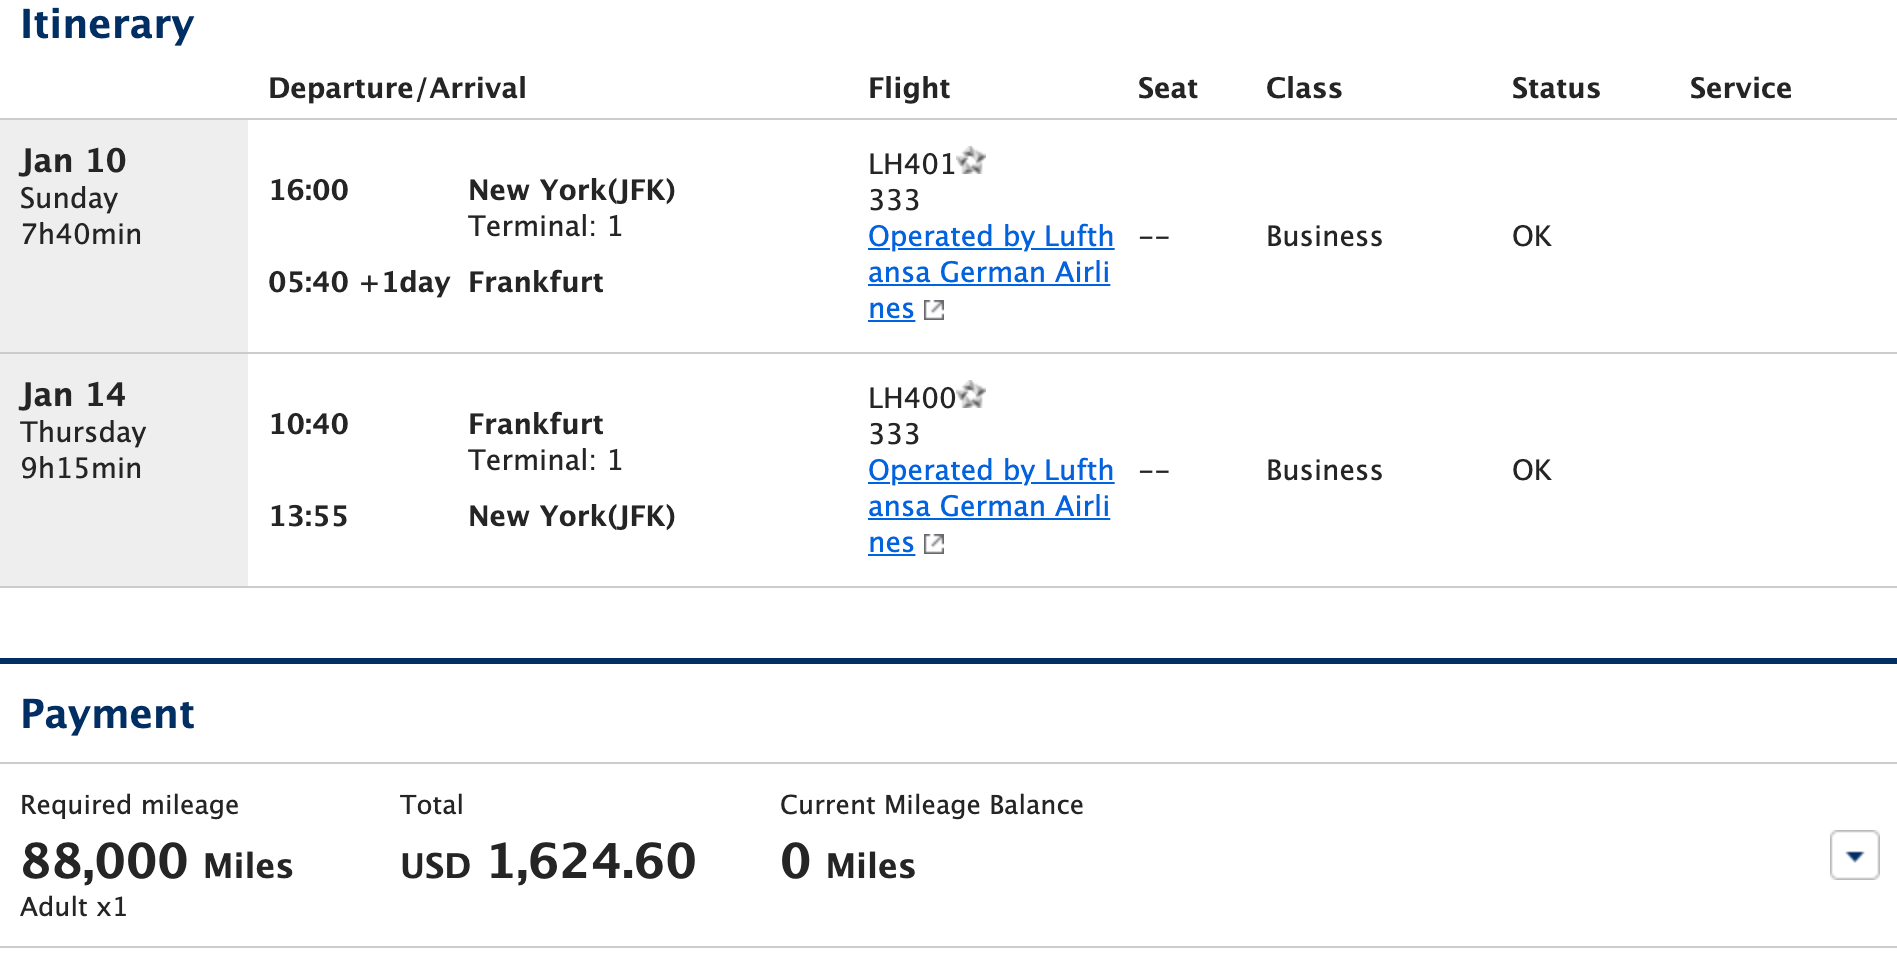Viewport: 1897px width, 962px height.
Task: Click the Class column header
Action: (x=1304, y=88)
